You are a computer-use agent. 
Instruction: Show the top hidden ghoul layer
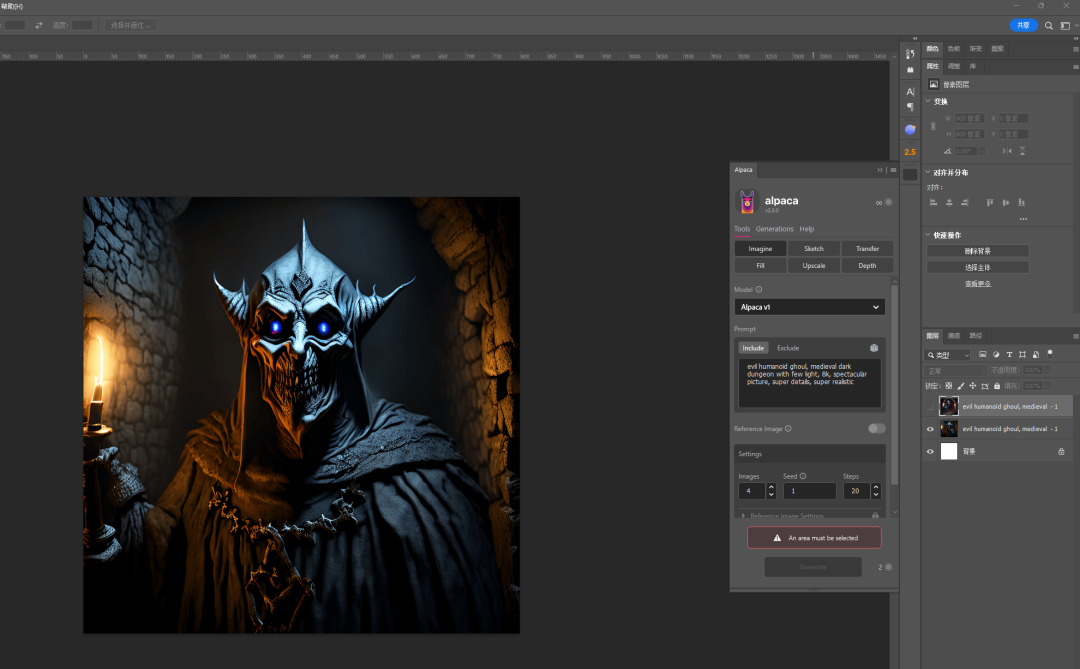click(930, 406)
